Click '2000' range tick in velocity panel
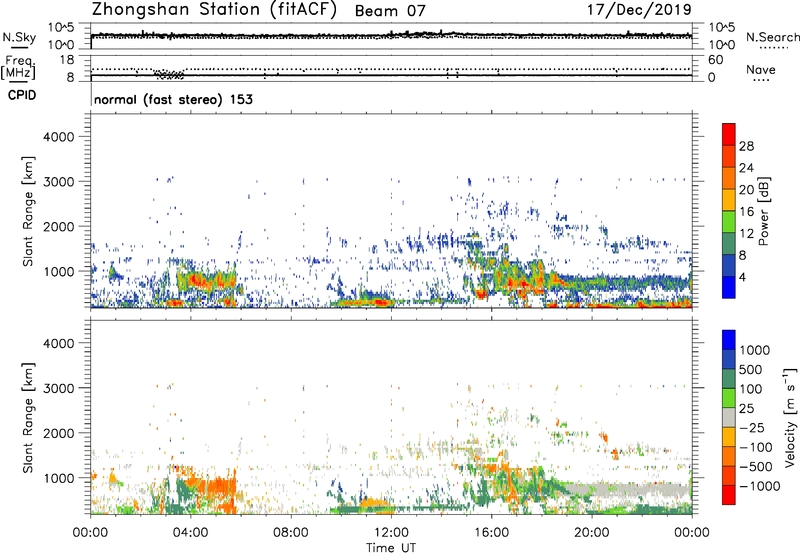The image size is (800, 554). [58, 433]
